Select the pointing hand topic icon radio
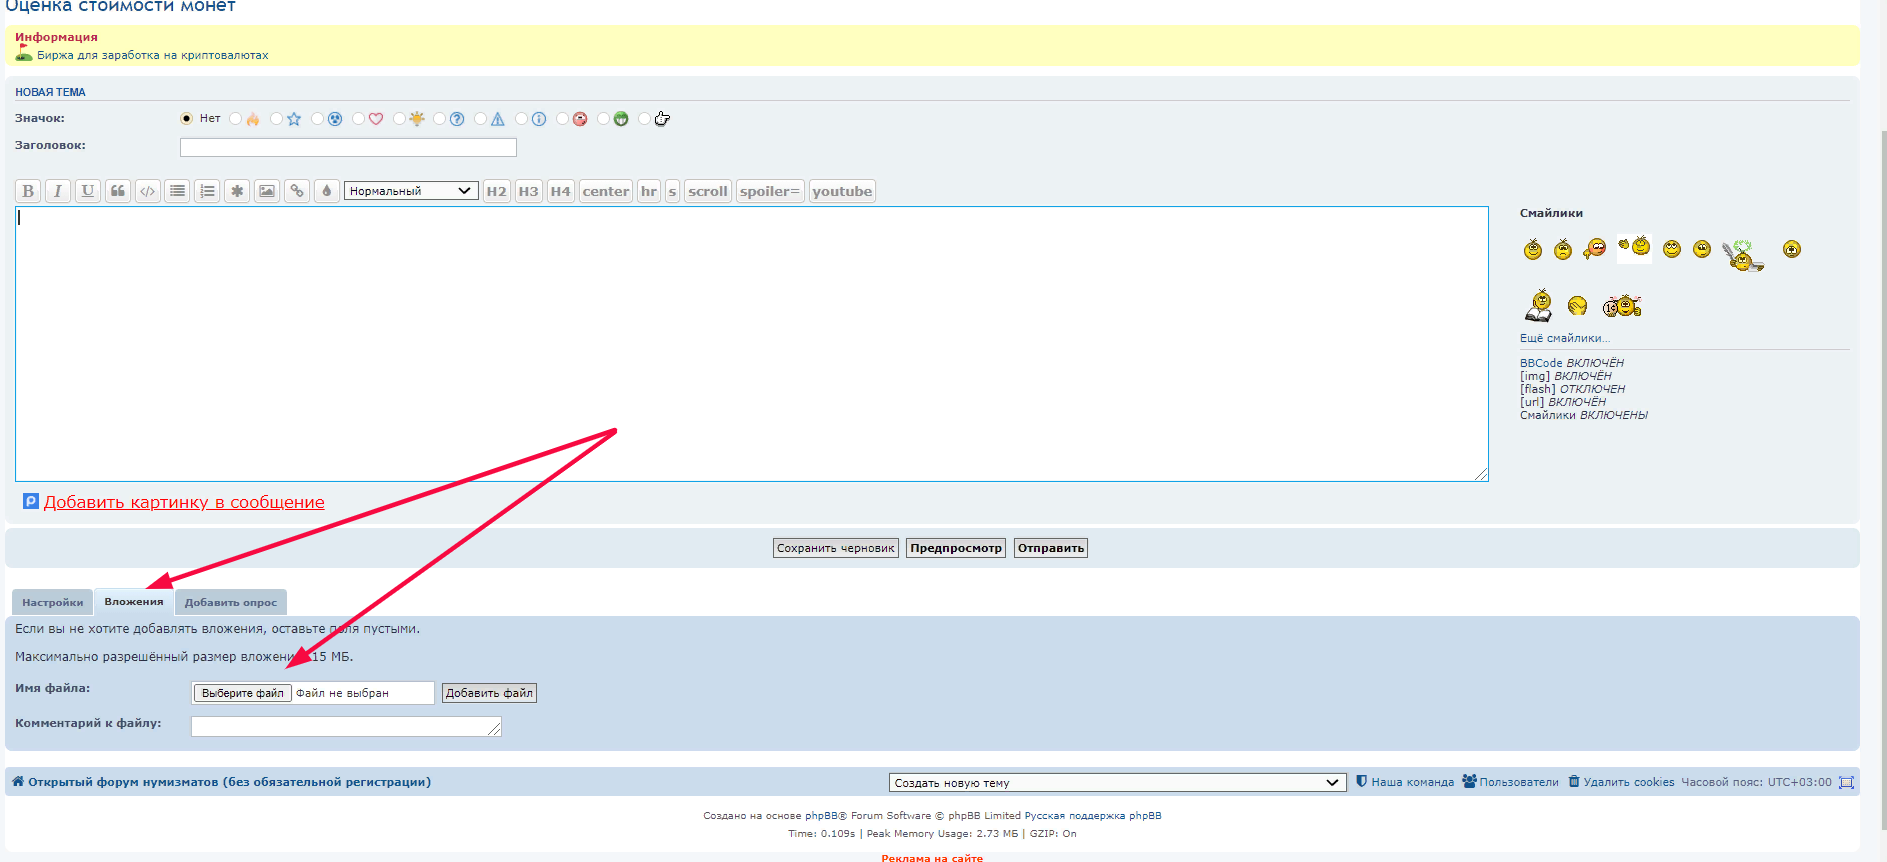Screen dimensions: 1887x862 click(644, 118)
